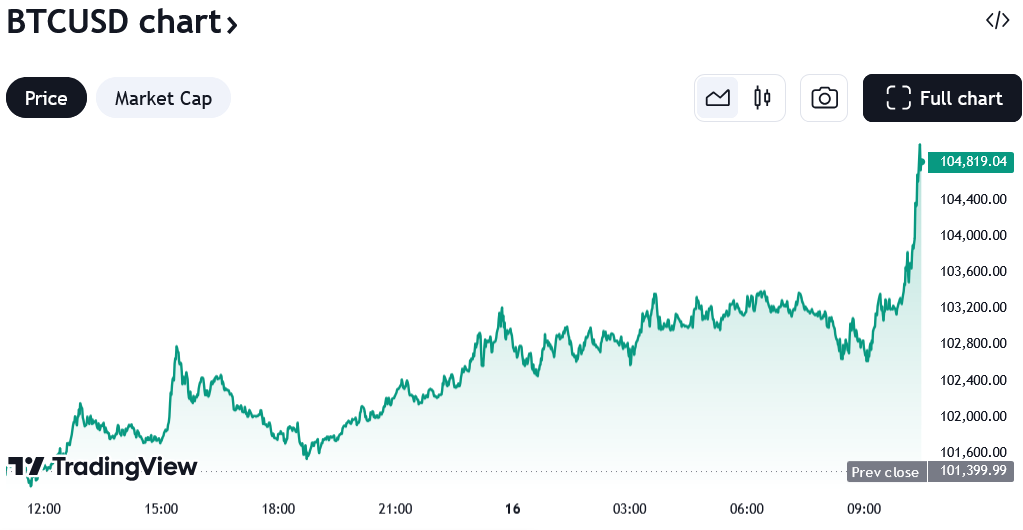
Task: Click the current price label 104,819.04
Action: (971, 162)
